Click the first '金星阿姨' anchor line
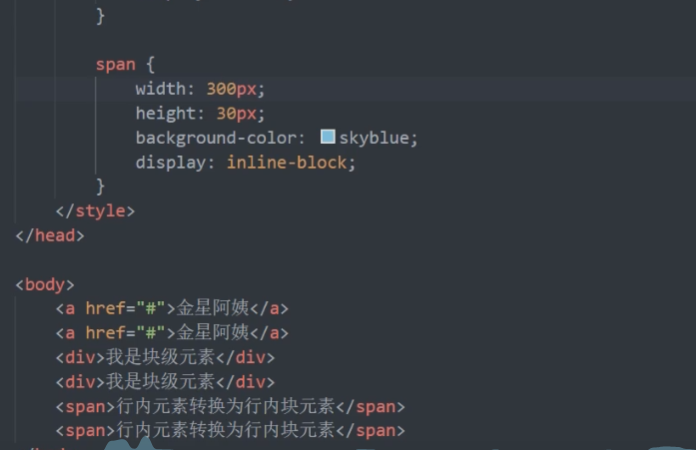 pos(172,308)
